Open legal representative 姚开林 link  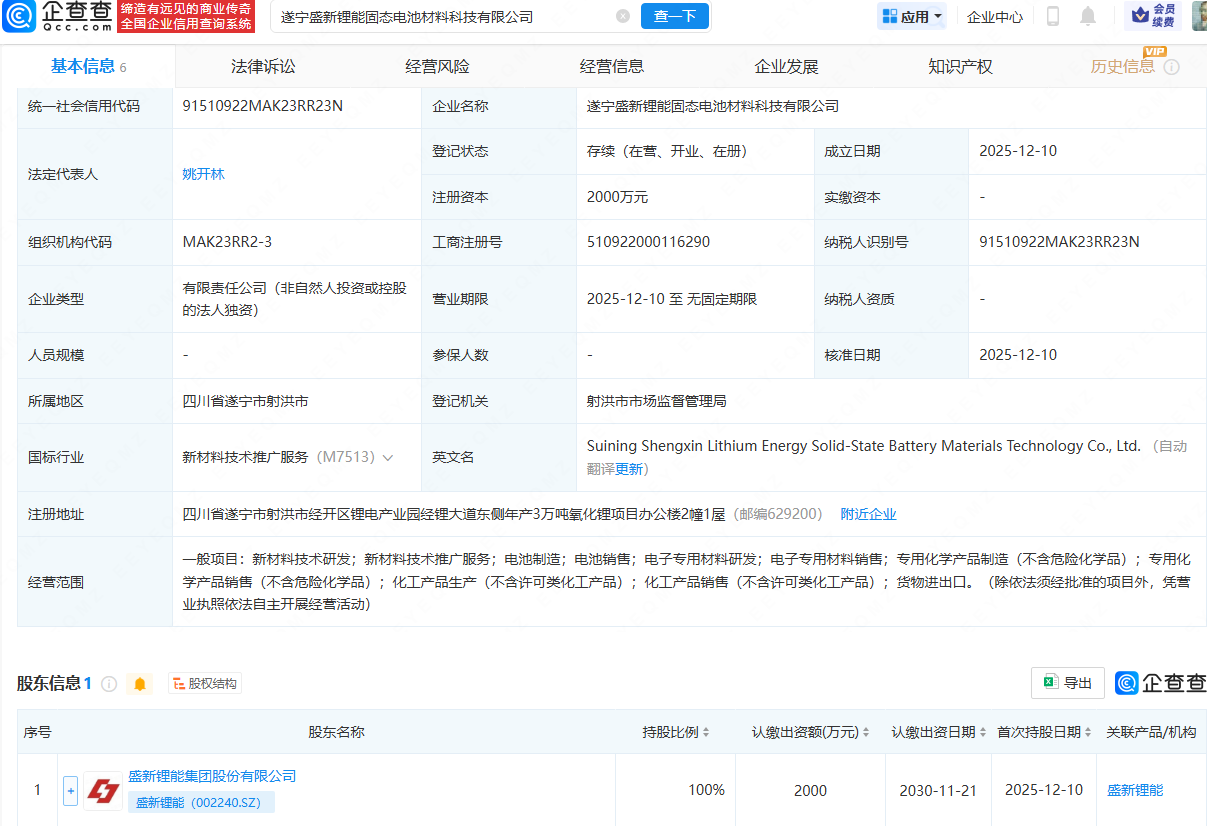point(203,174)
